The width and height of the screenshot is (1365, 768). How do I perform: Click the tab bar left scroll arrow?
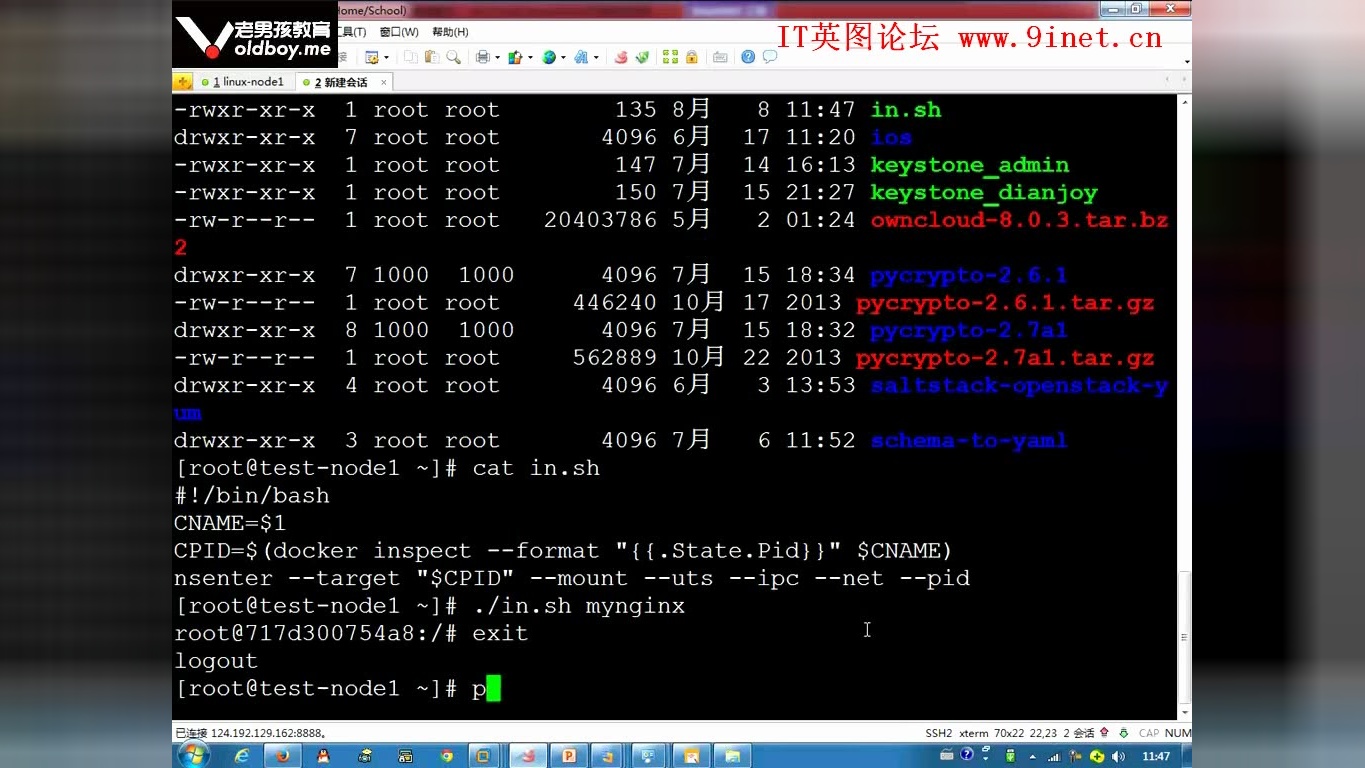tap(1167, 79)
